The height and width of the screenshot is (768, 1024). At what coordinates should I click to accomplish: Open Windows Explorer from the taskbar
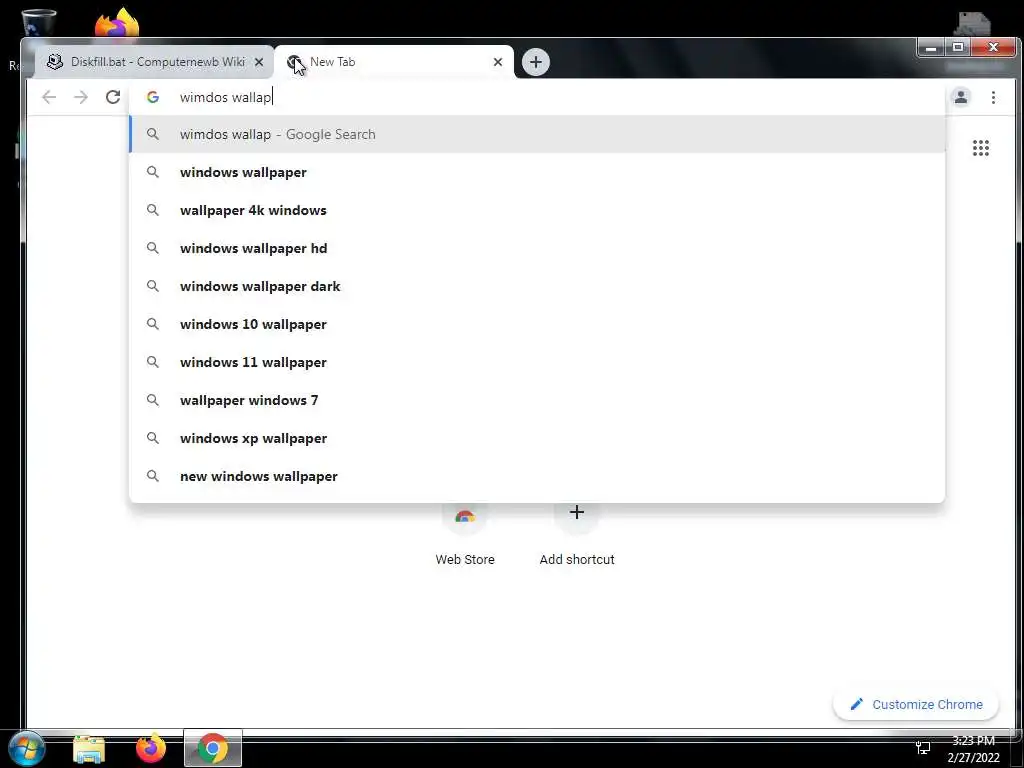click(89, 749)
